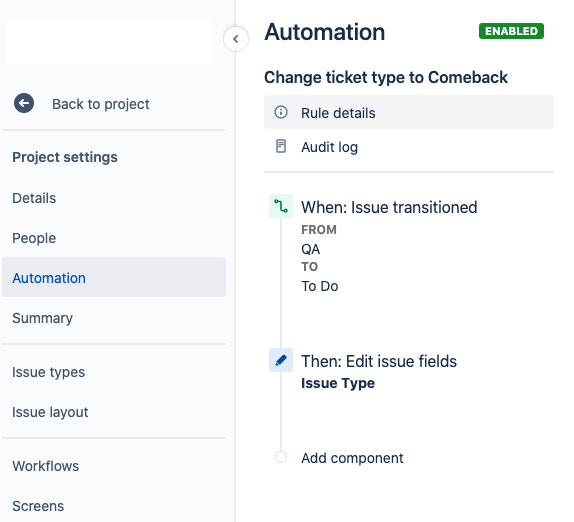Click the ENABLED status badge
Screen dimensions: 574x522
[511, 31]
